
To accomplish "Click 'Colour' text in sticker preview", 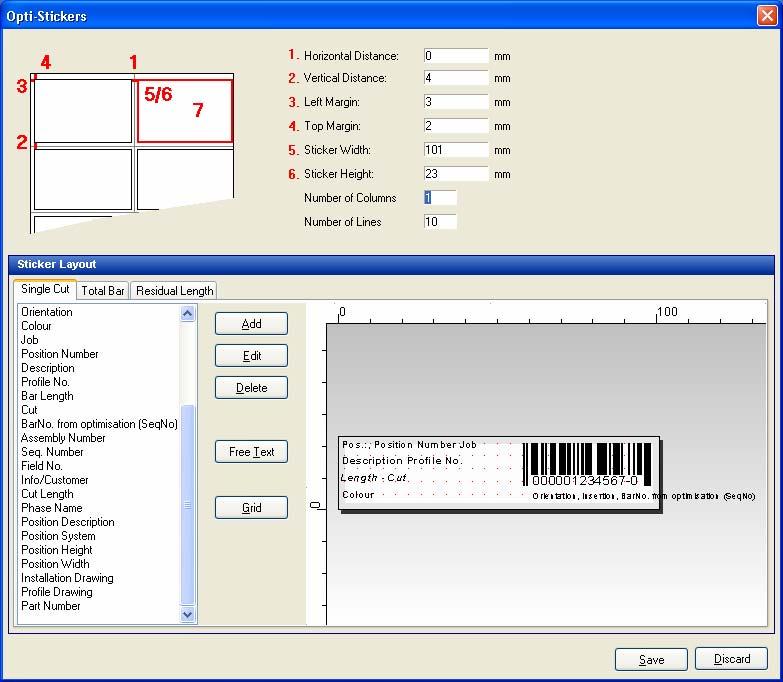I will pyautogui.click(x=358, y=494).
